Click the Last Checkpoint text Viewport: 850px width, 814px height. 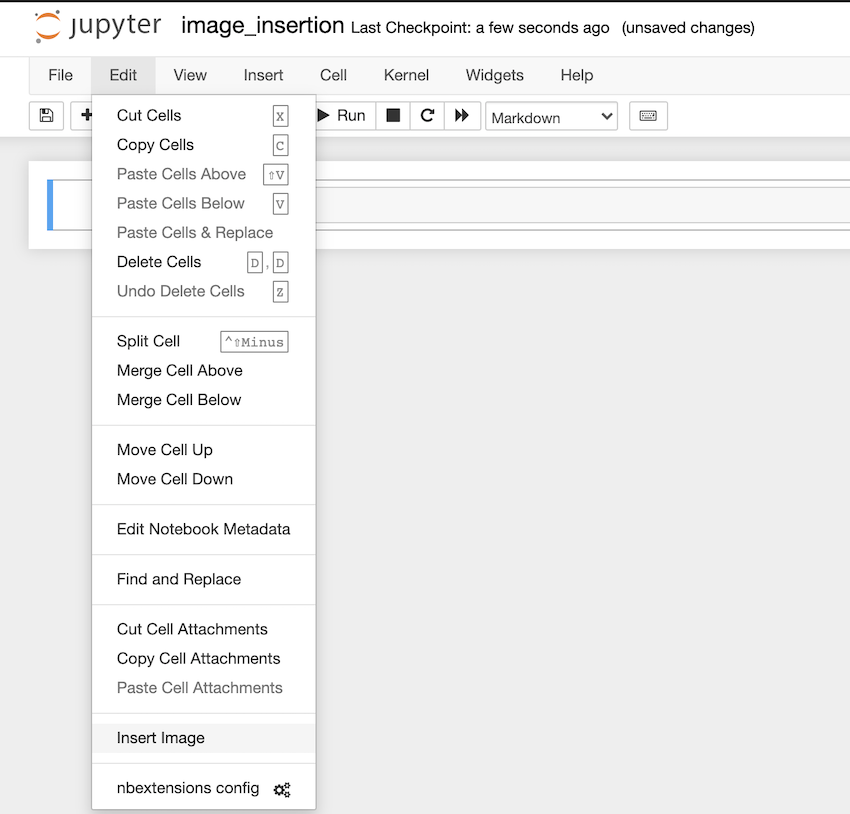pos(480,28)
